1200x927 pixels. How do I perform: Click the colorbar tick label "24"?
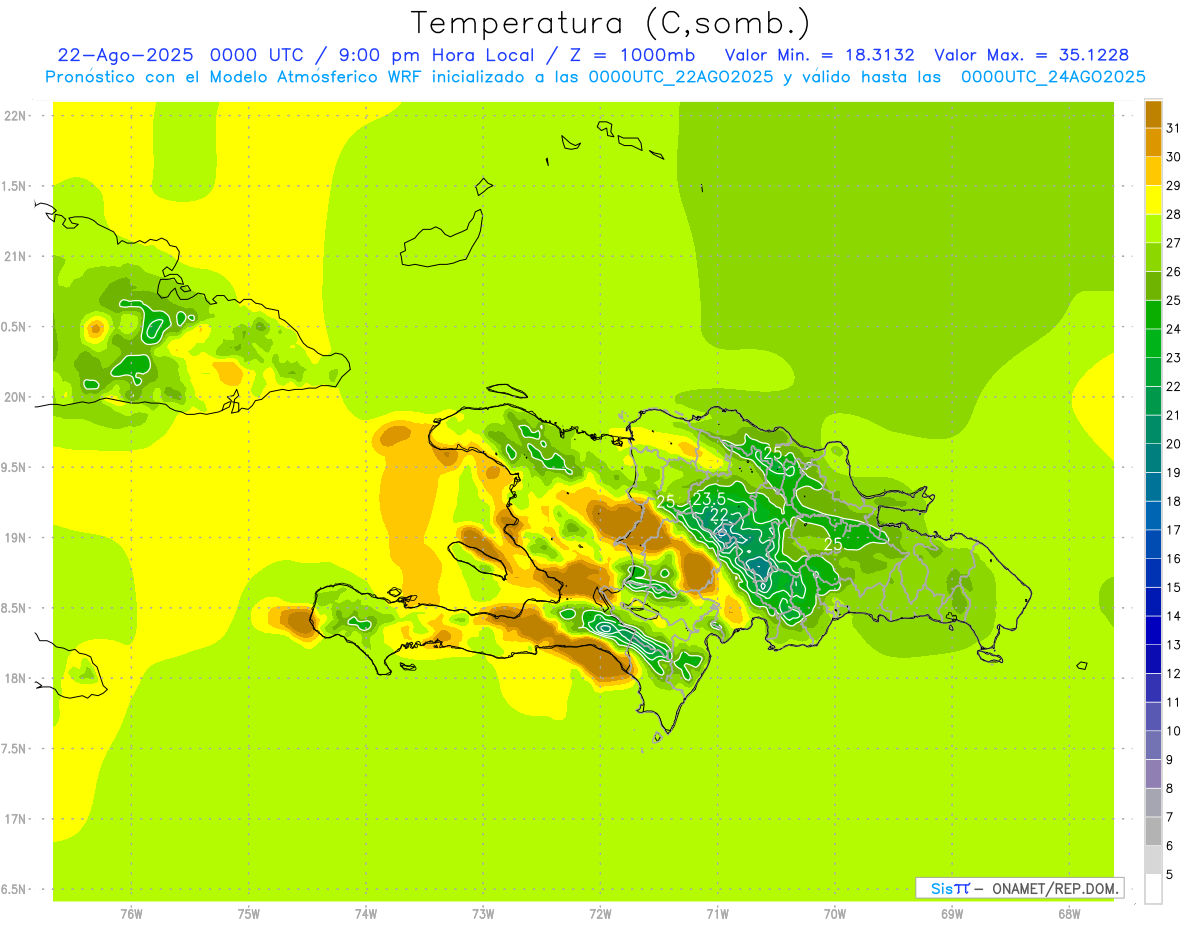[1174, 329]
